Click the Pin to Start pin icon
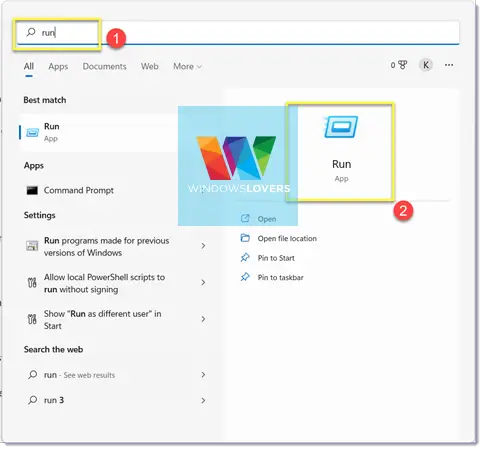Screen dimensions: 483x450 pyautogui.click(x=245, y=258)
